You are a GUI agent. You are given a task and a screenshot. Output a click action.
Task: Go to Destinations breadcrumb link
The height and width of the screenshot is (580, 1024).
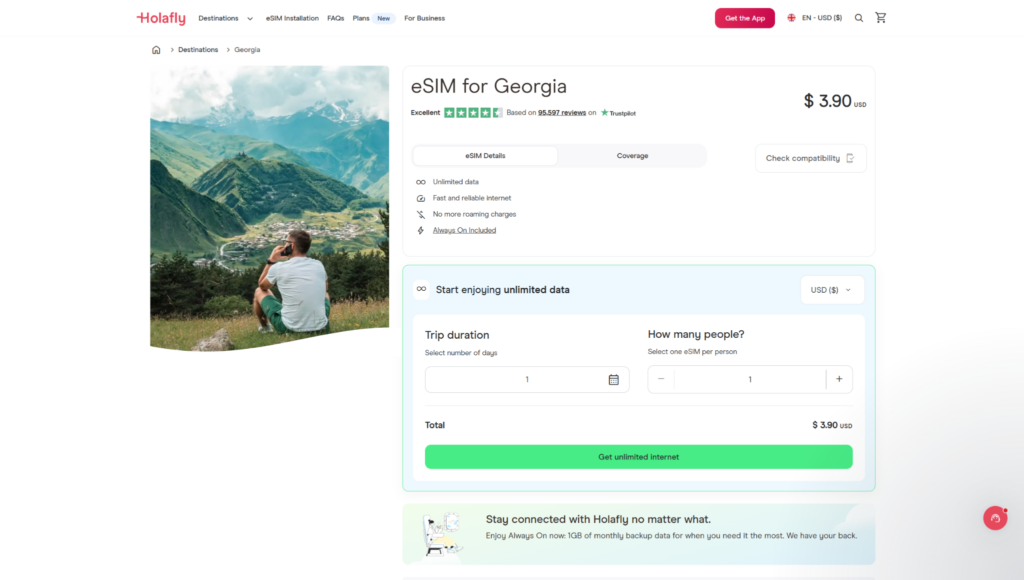click(198, 50)
